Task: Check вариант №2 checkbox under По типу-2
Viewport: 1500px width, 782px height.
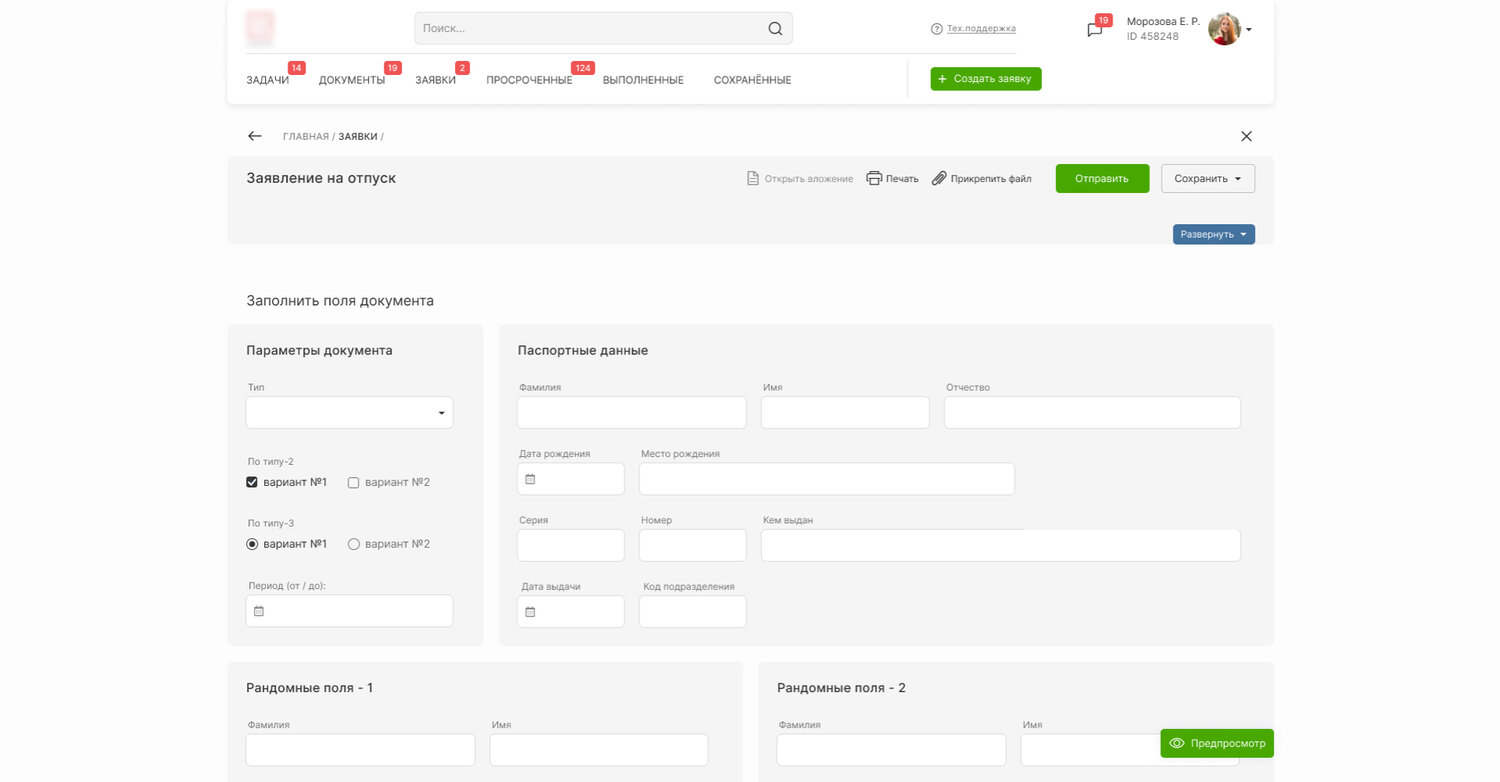Action: click(353, 482)
